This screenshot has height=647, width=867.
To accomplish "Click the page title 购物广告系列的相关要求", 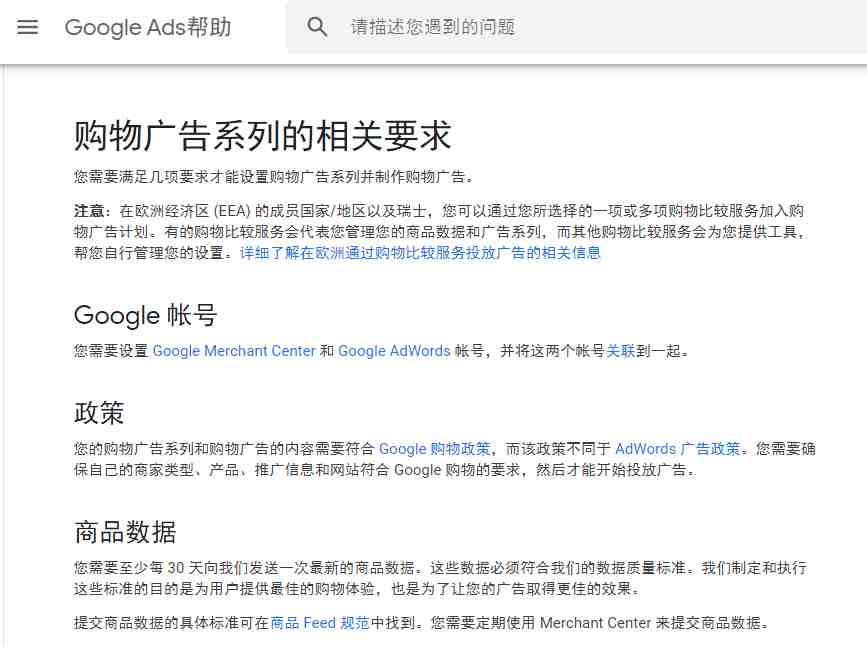I will point(263,136).
